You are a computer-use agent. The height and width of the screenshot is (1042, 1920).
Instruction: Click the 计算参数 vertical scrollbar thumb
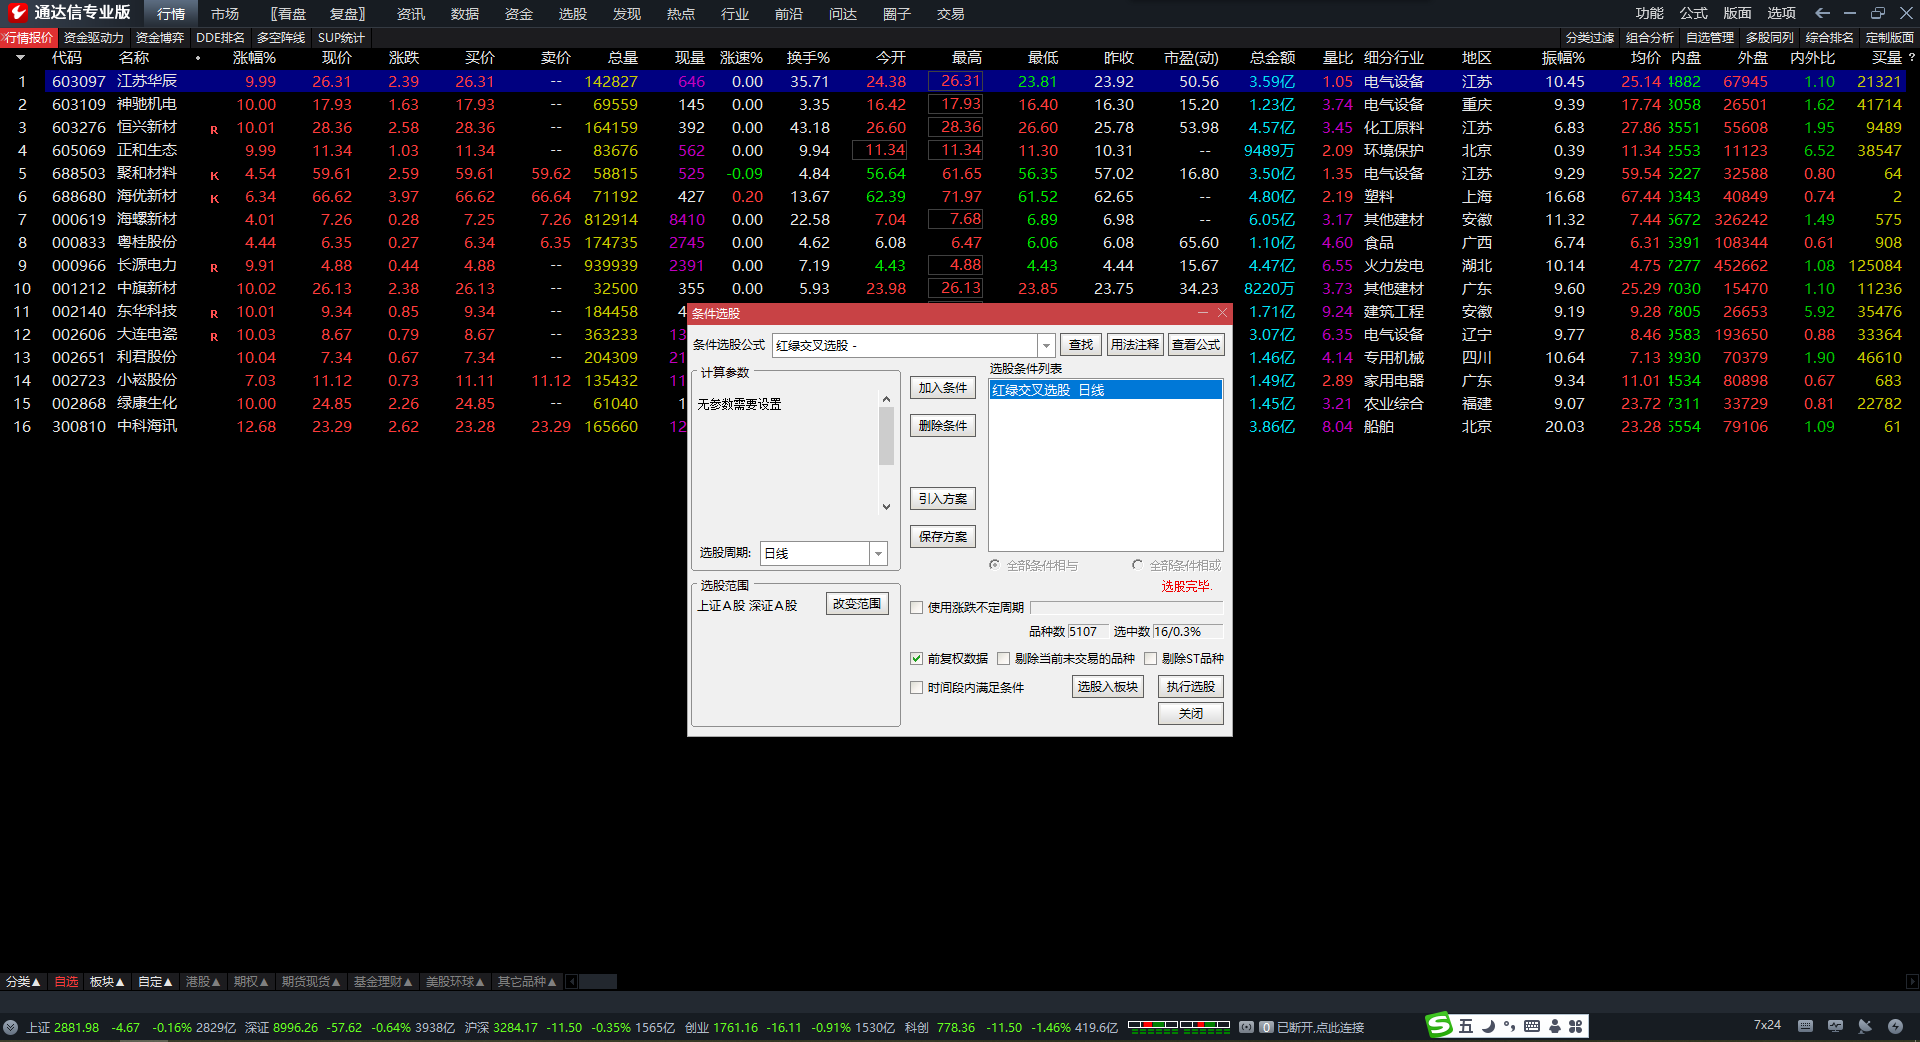(886, 436)
